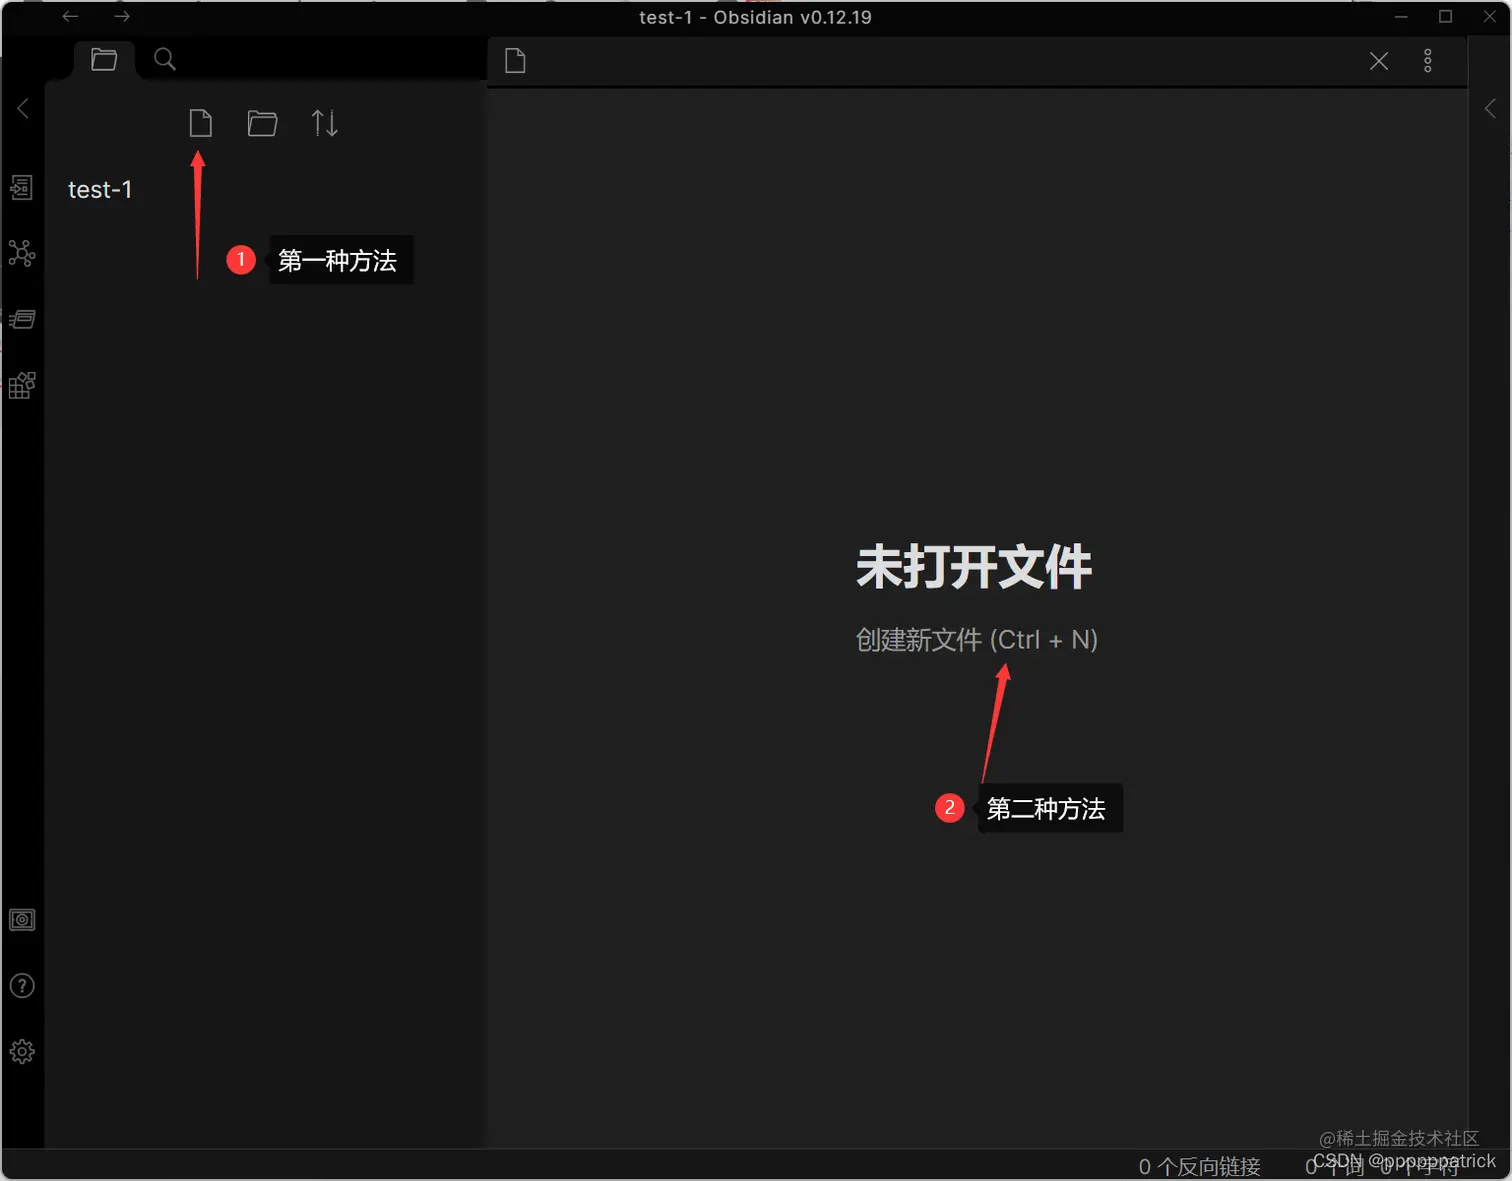The image size is (1512, 1181).
Task: Create a new folder in the vault
Action: point(262,122)
